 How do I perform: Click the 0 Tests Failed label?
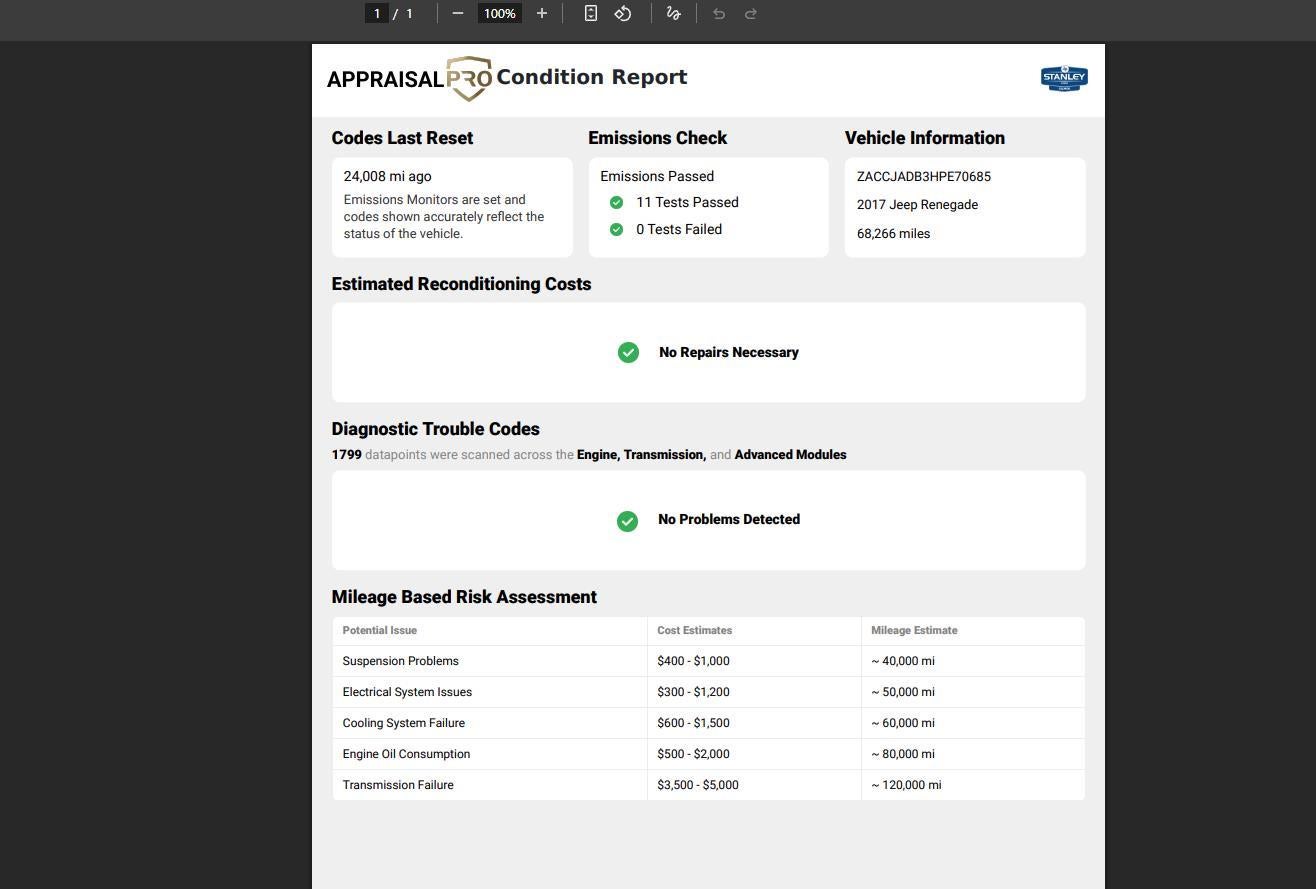coord(679,230)
